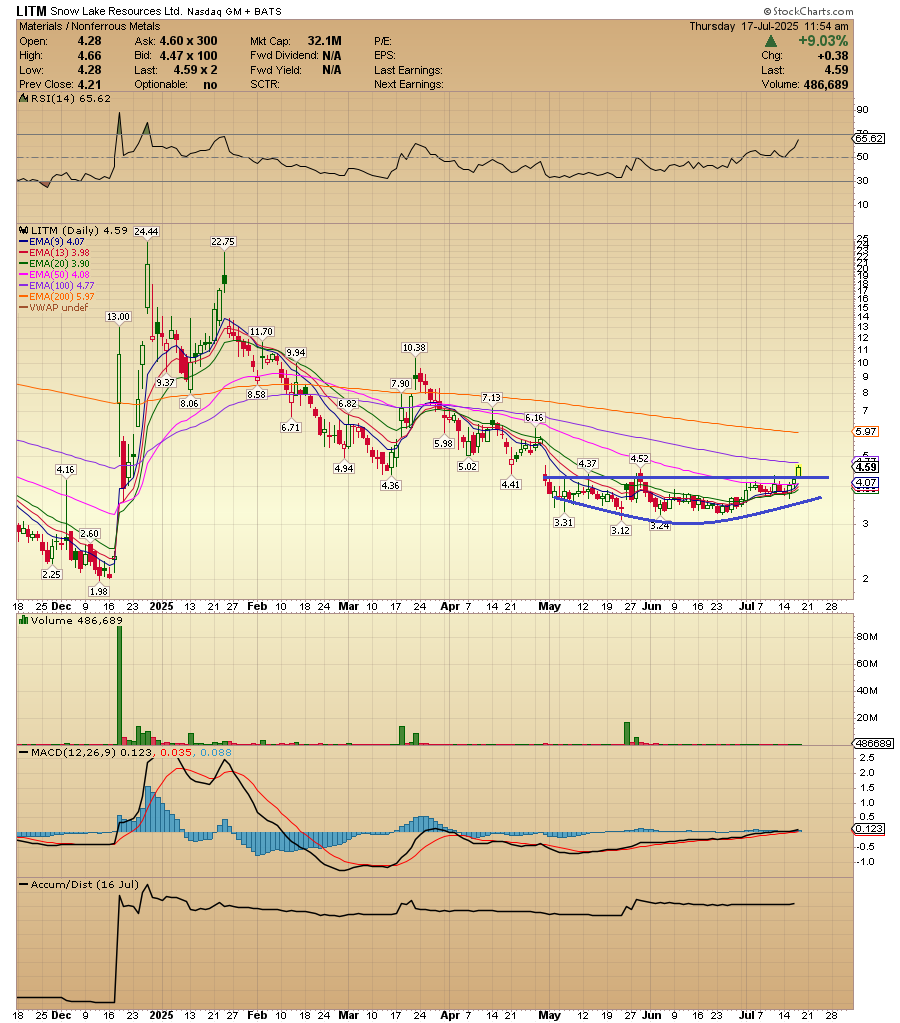
Task: Click the Accum/Dist (16 Jul) label
Action: click(x=80, y=885)
